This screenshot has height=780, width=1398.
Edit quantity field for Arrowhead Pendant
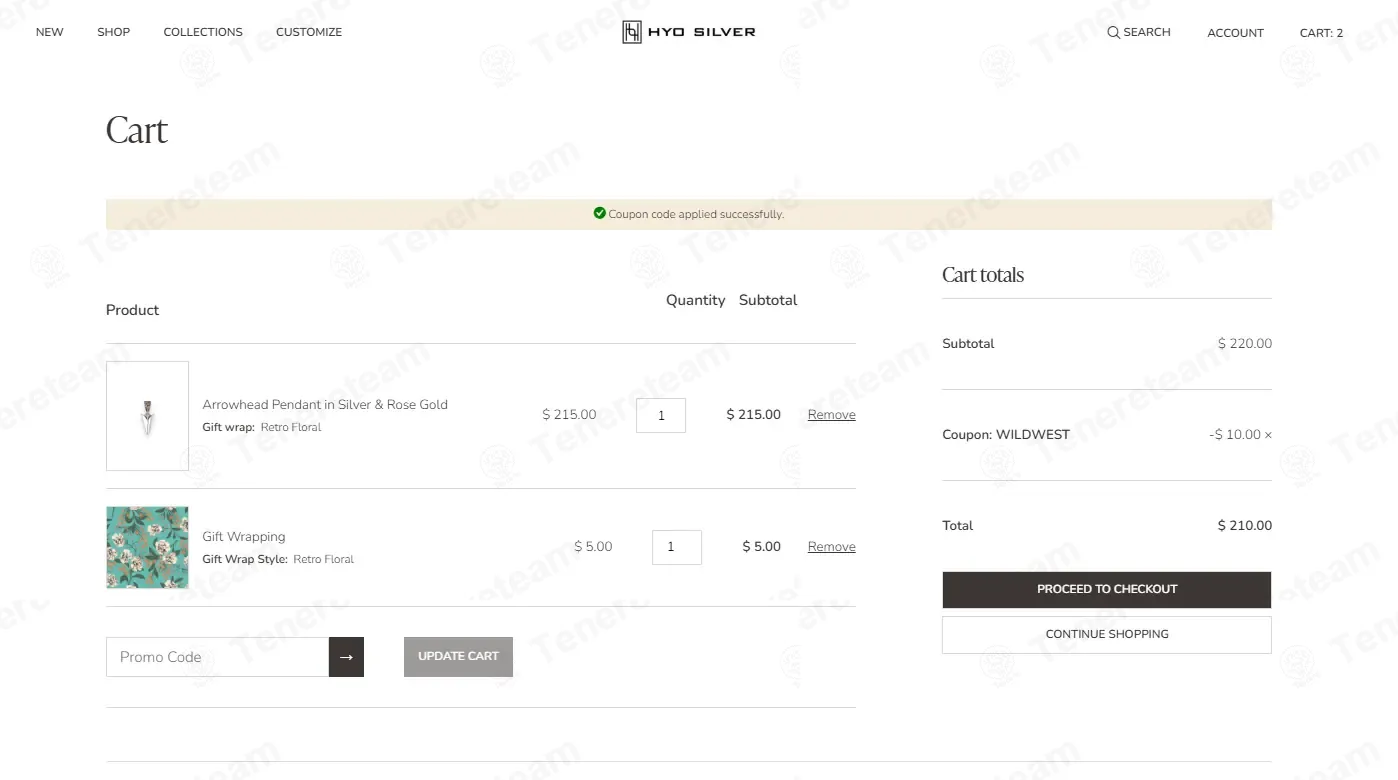(661, 415)
